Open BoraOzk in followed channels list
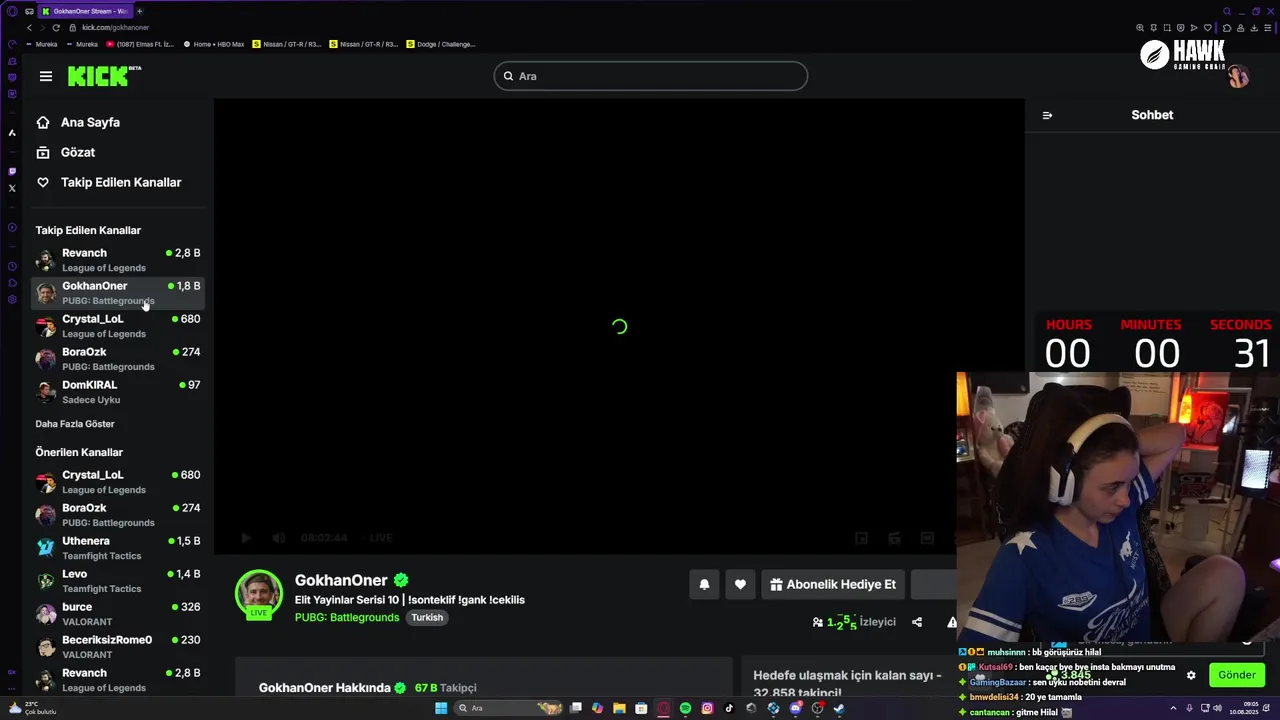Screen dimensions: 1280x720 (118, 359)
